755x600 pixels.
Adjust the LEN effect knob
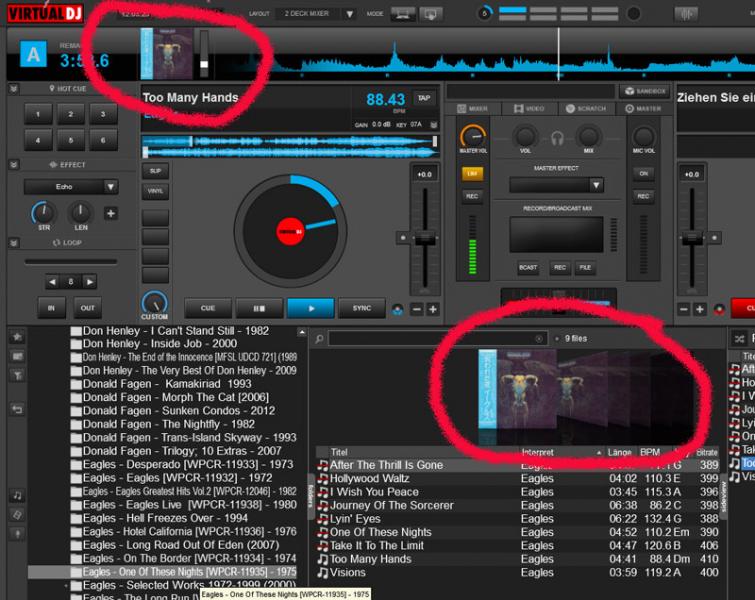coord(80,212)
